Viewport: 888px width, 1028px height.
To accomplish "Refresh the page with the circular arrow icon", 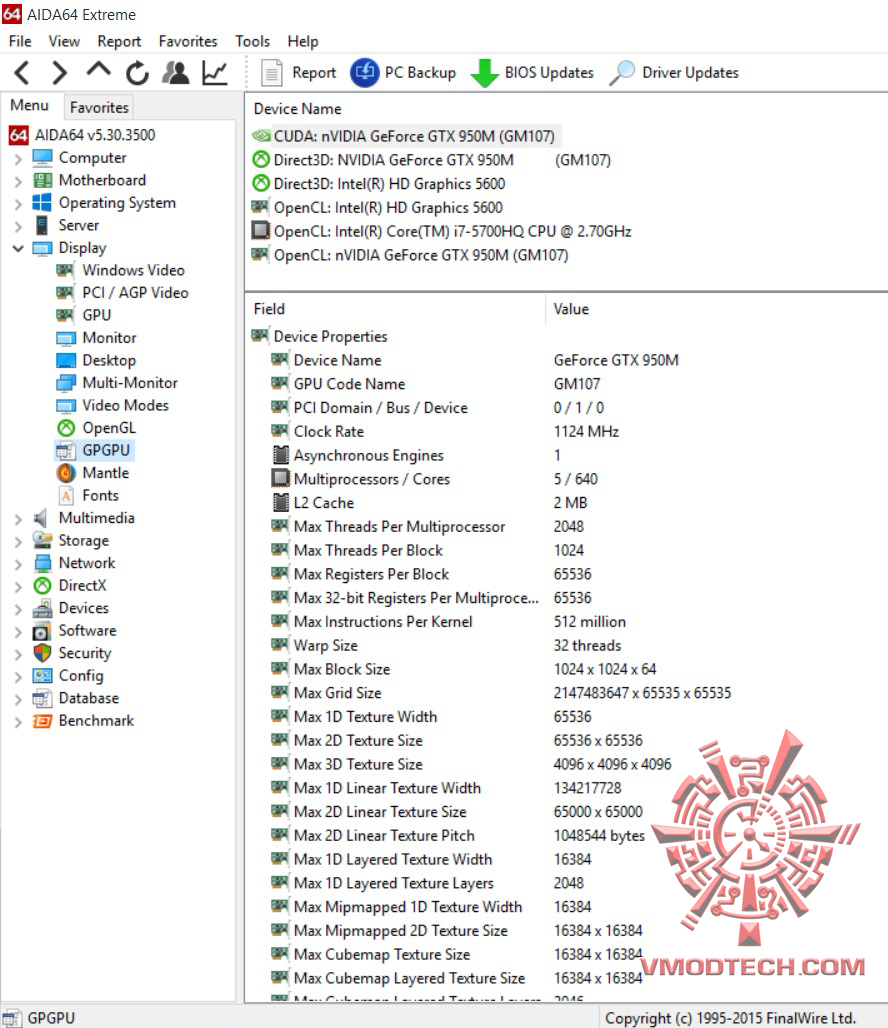I will pos(137,73).
